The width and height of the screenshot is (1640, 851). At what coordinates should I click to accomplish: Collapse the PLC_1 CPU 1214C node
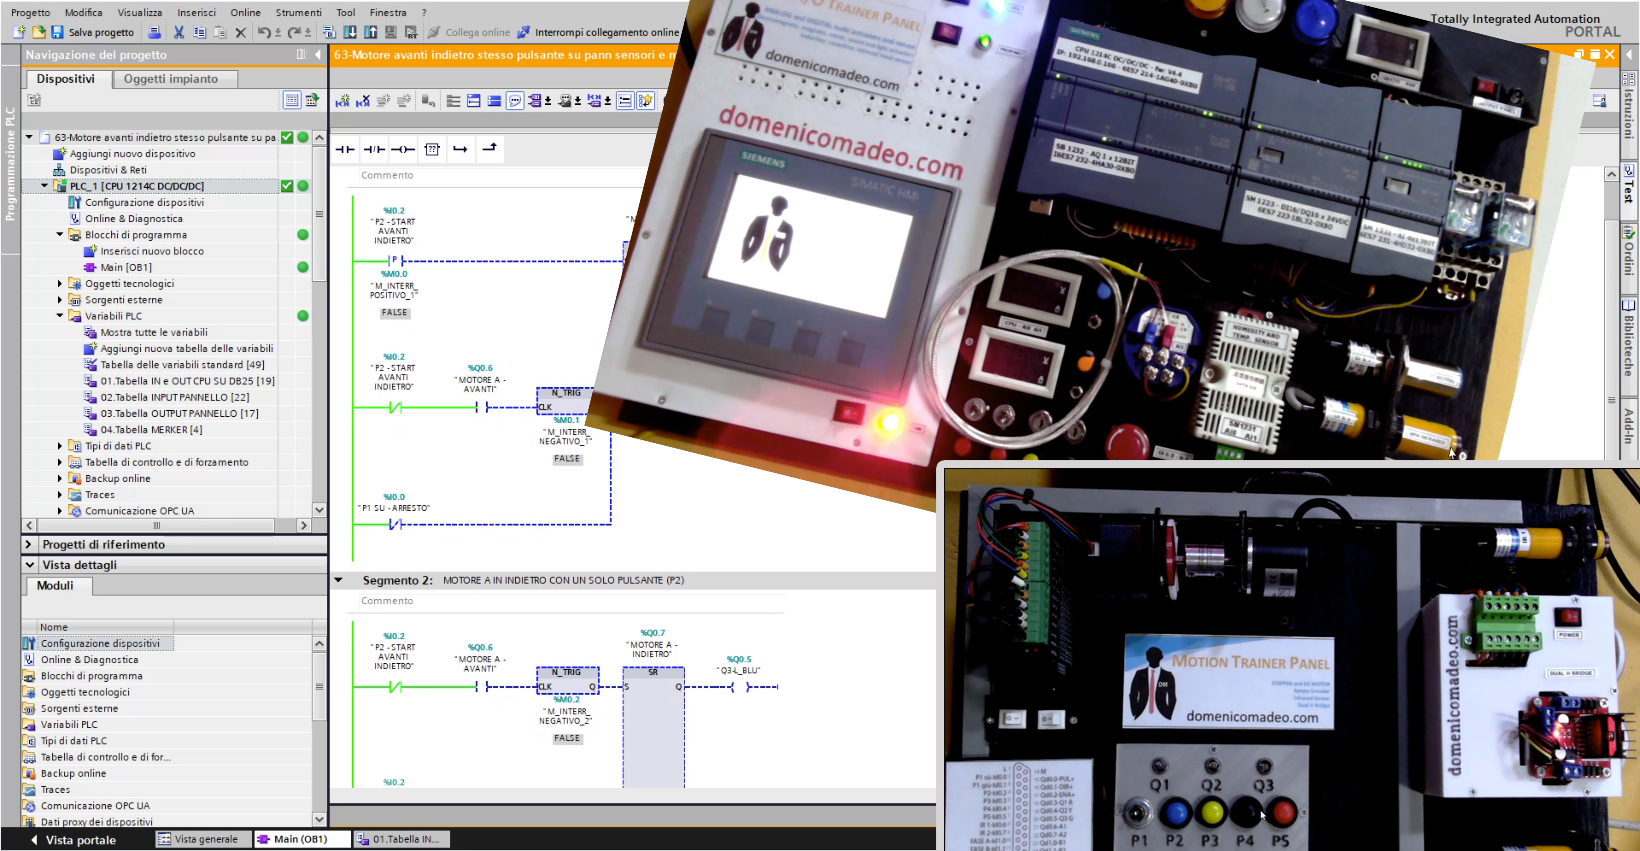tap(44, 186)
